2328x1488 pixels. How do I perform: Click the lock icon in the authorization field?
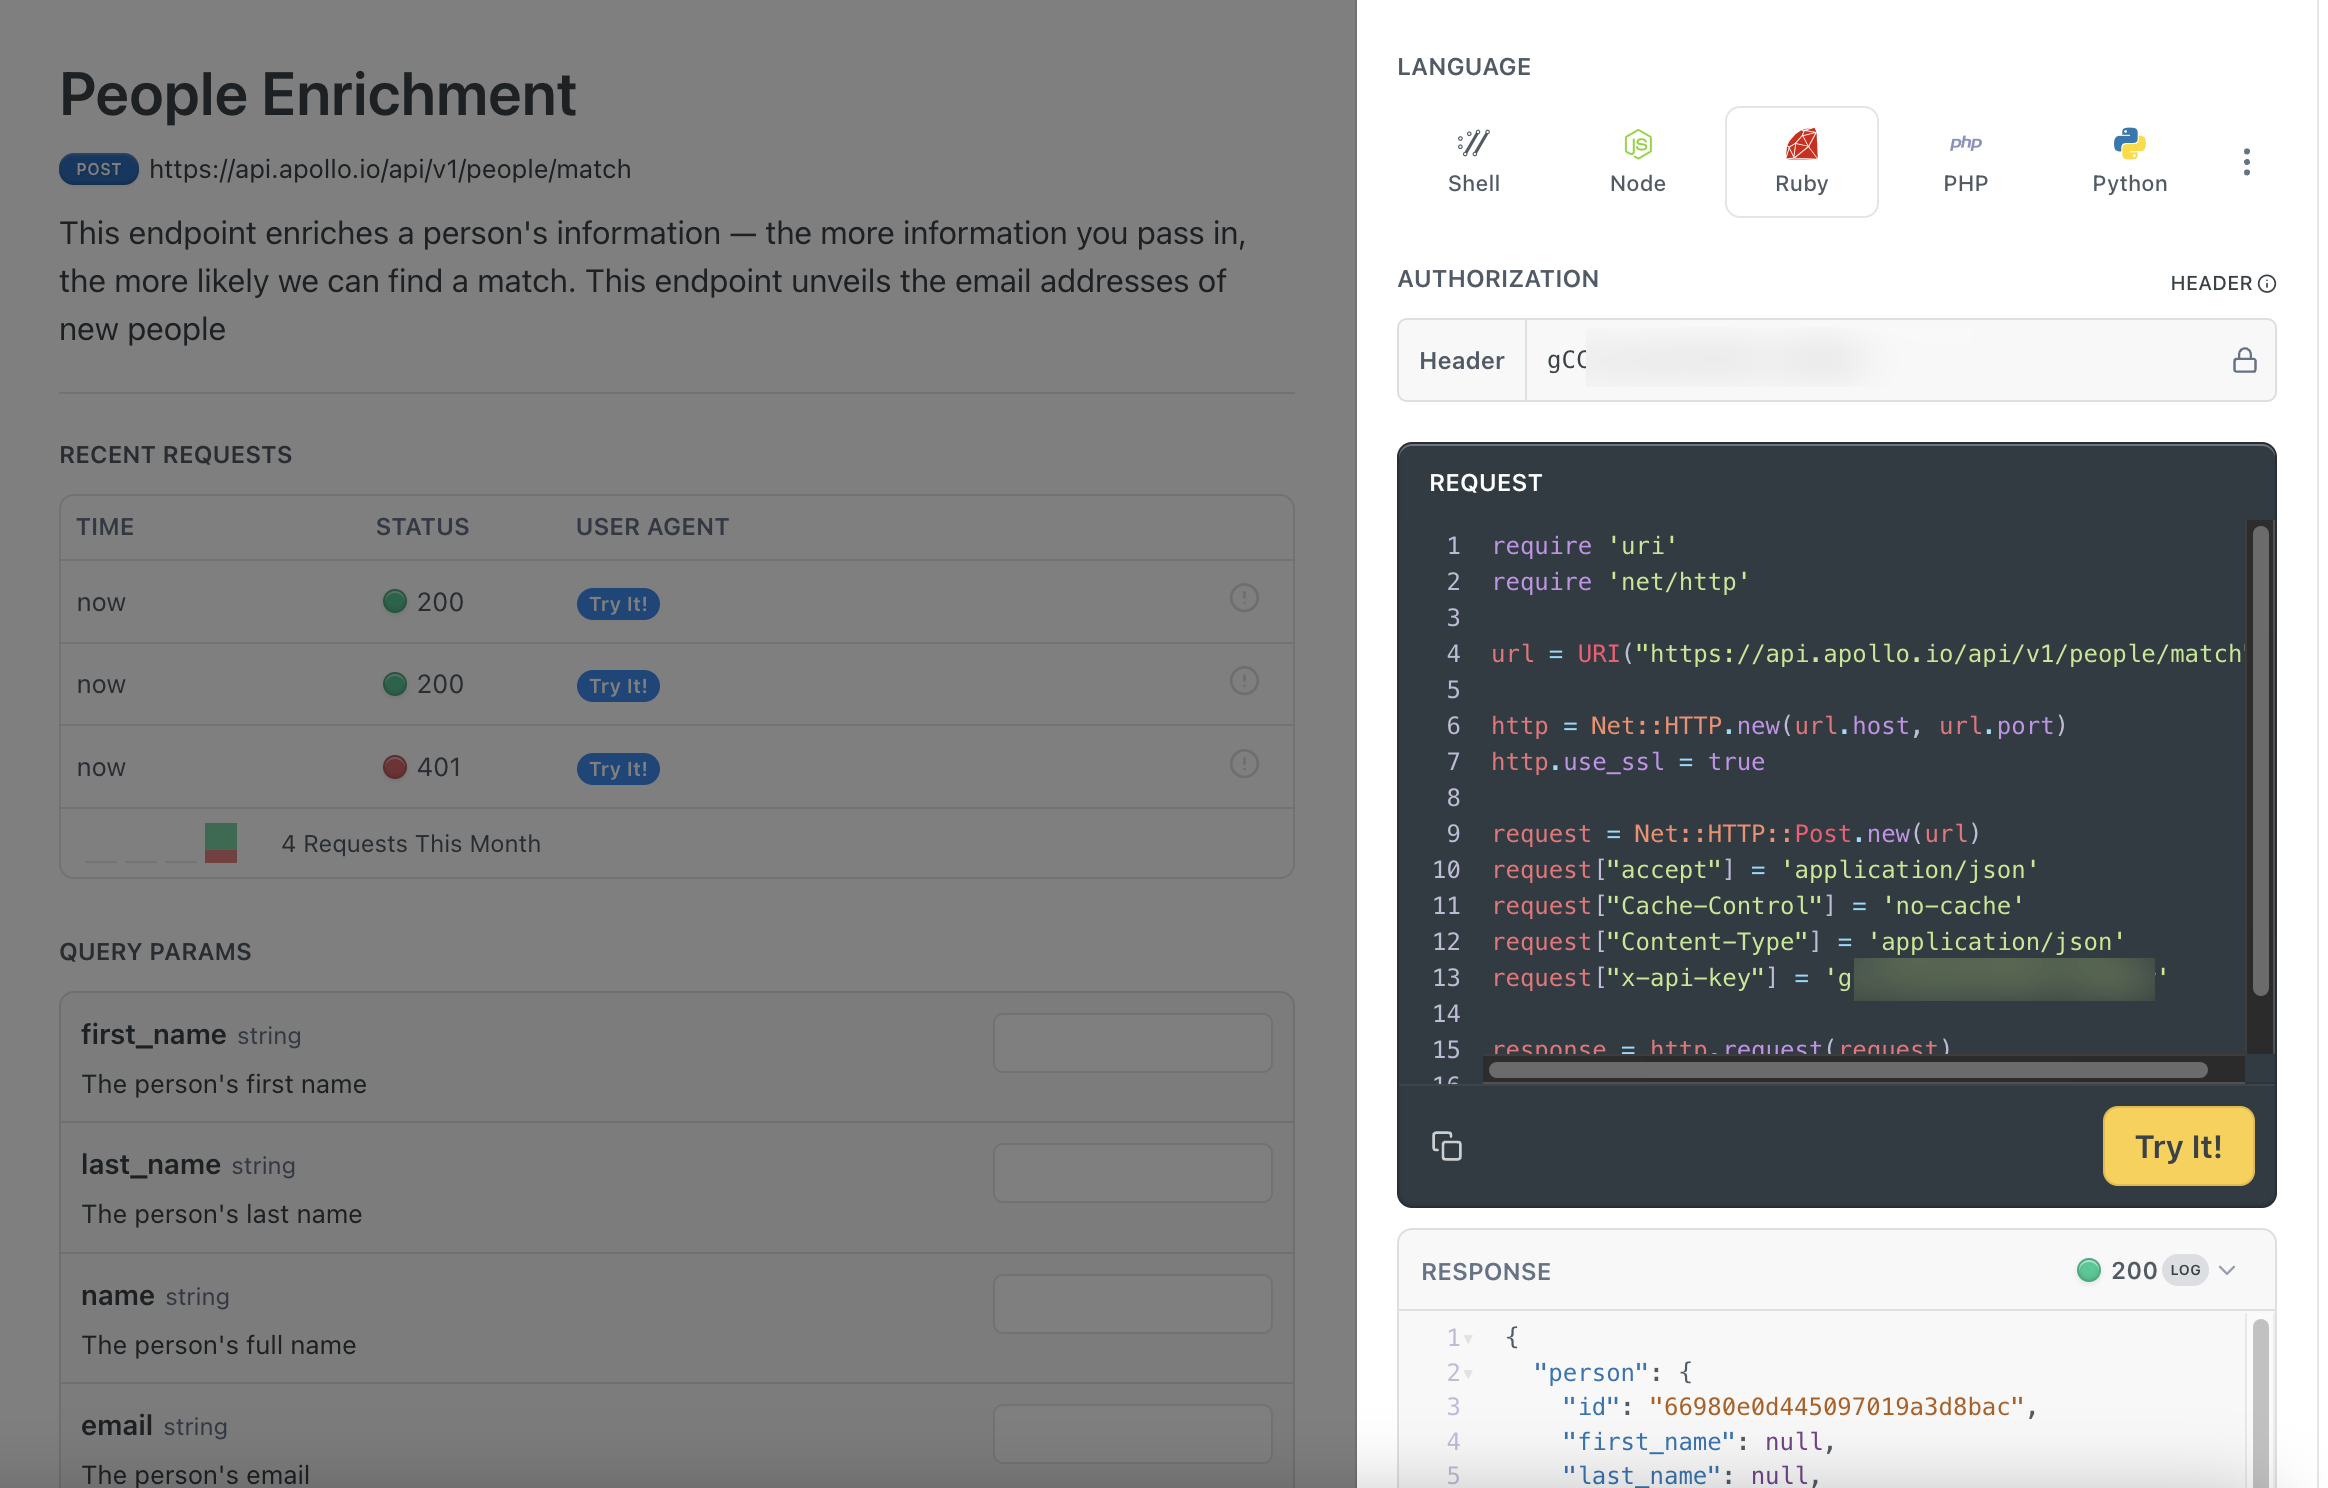[x=2244, y=360]
